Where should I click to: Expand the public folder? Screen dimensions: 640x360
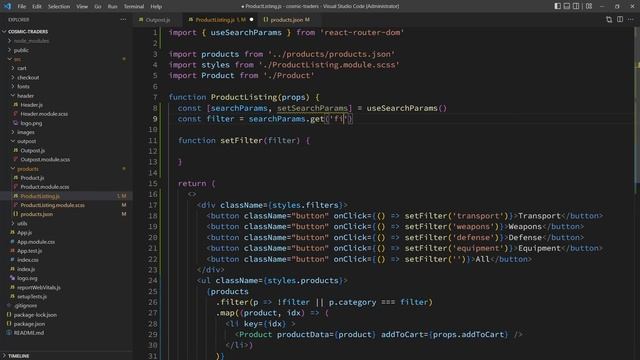point(21,50)
